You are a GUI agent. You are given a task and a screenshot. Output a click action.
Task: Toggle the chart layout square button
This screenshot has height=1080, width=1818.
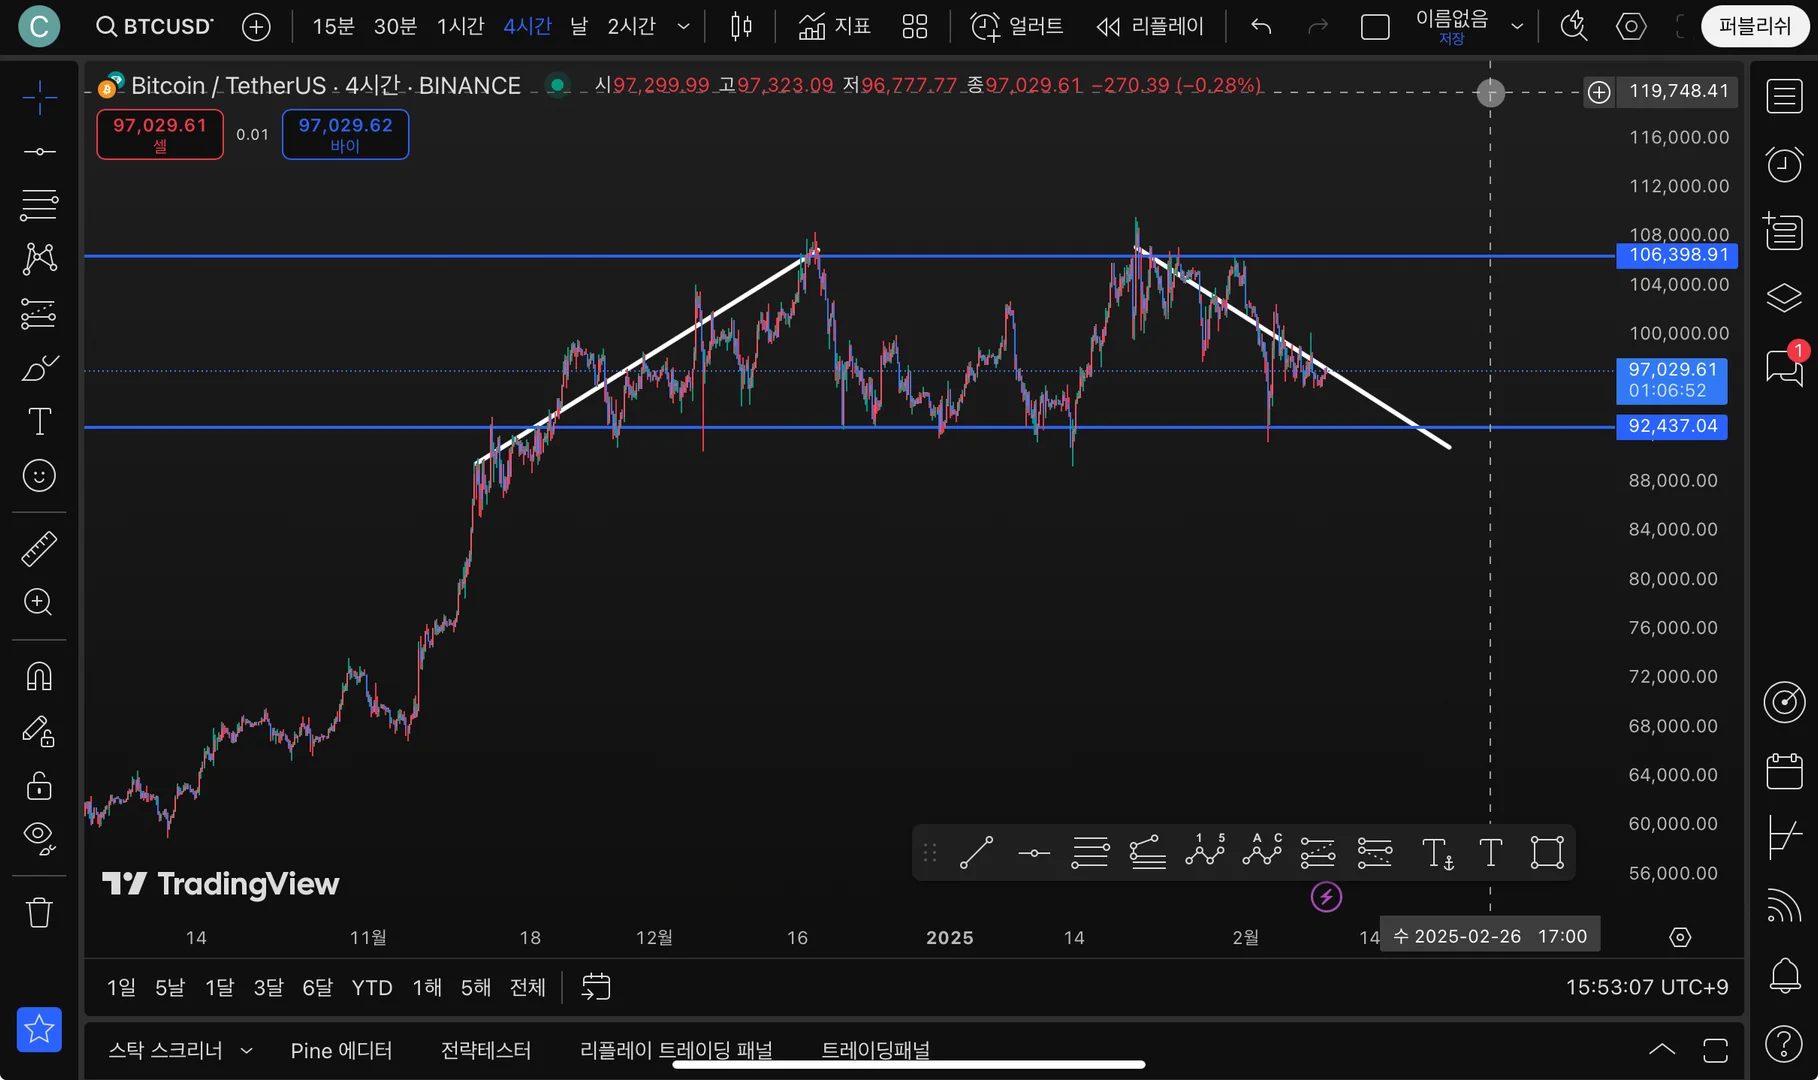pos(1375,27)
